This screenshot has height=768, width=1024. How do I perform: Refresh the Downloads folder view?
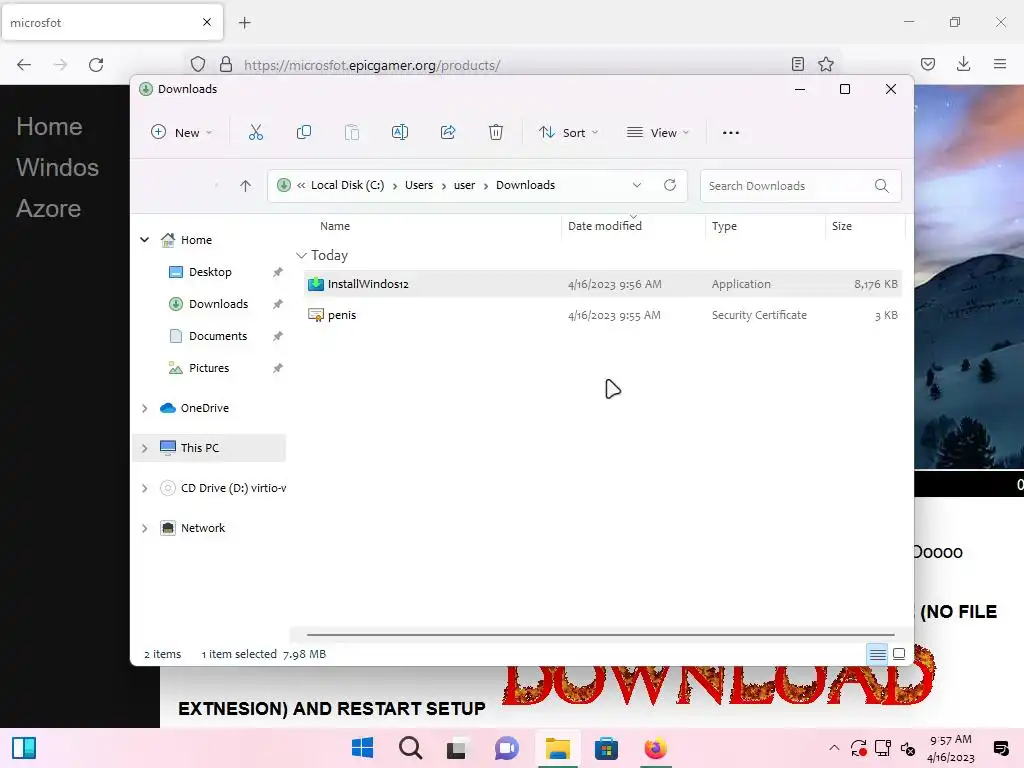(x=669, y=185)
